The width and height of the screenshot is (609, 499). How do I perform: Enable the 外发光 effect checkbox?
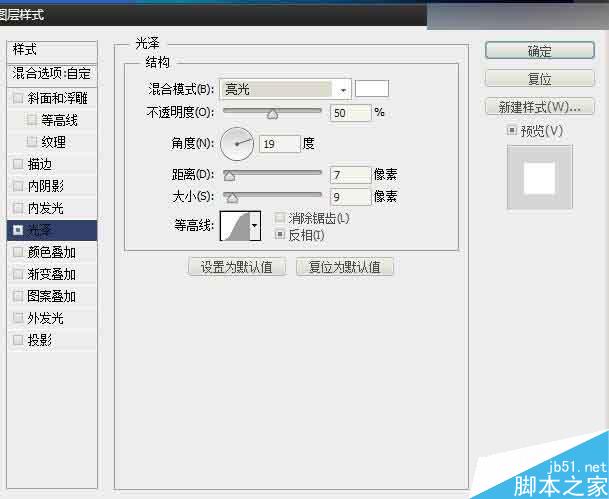[18, 318]
